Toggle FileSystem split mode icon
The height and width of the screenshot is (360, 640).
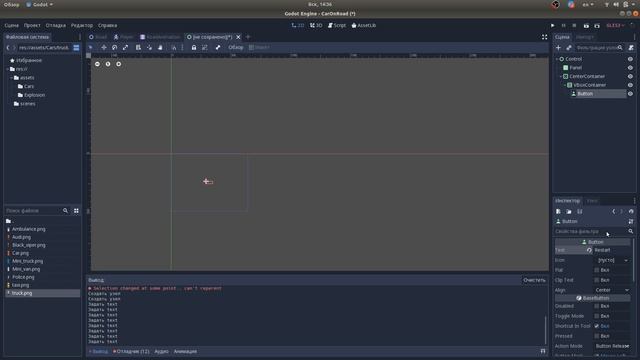(76, 48)
